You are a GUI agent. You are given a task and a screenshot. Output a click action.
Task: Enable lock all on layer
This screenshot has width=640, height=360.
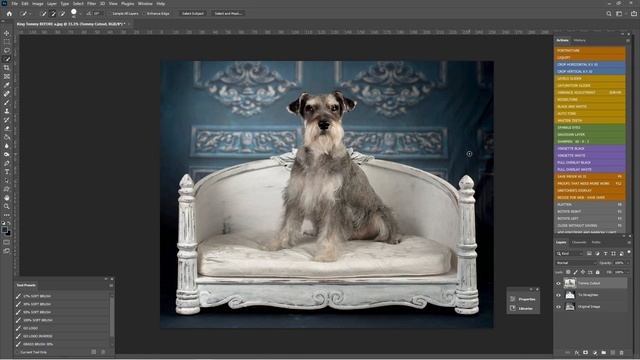(598, 272)
